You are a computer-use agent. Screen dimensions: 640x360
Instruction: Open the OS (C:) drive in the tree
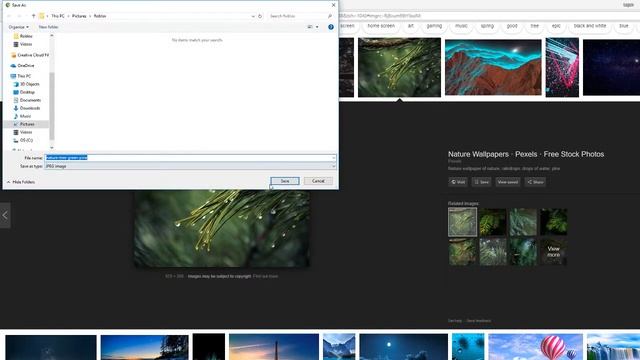(23, 140)
